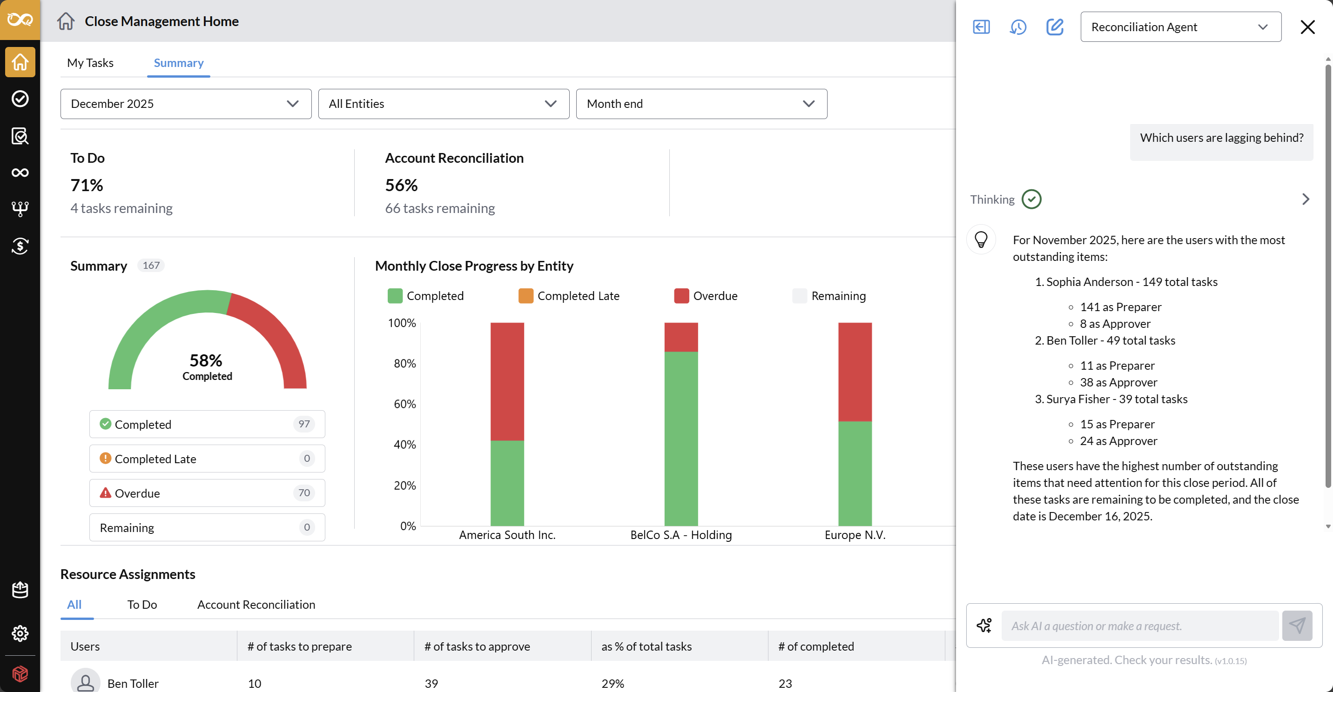Toggle the Completed legend swatch
Viewport: 1333px width, 720px height.
(x=395, y=296)
